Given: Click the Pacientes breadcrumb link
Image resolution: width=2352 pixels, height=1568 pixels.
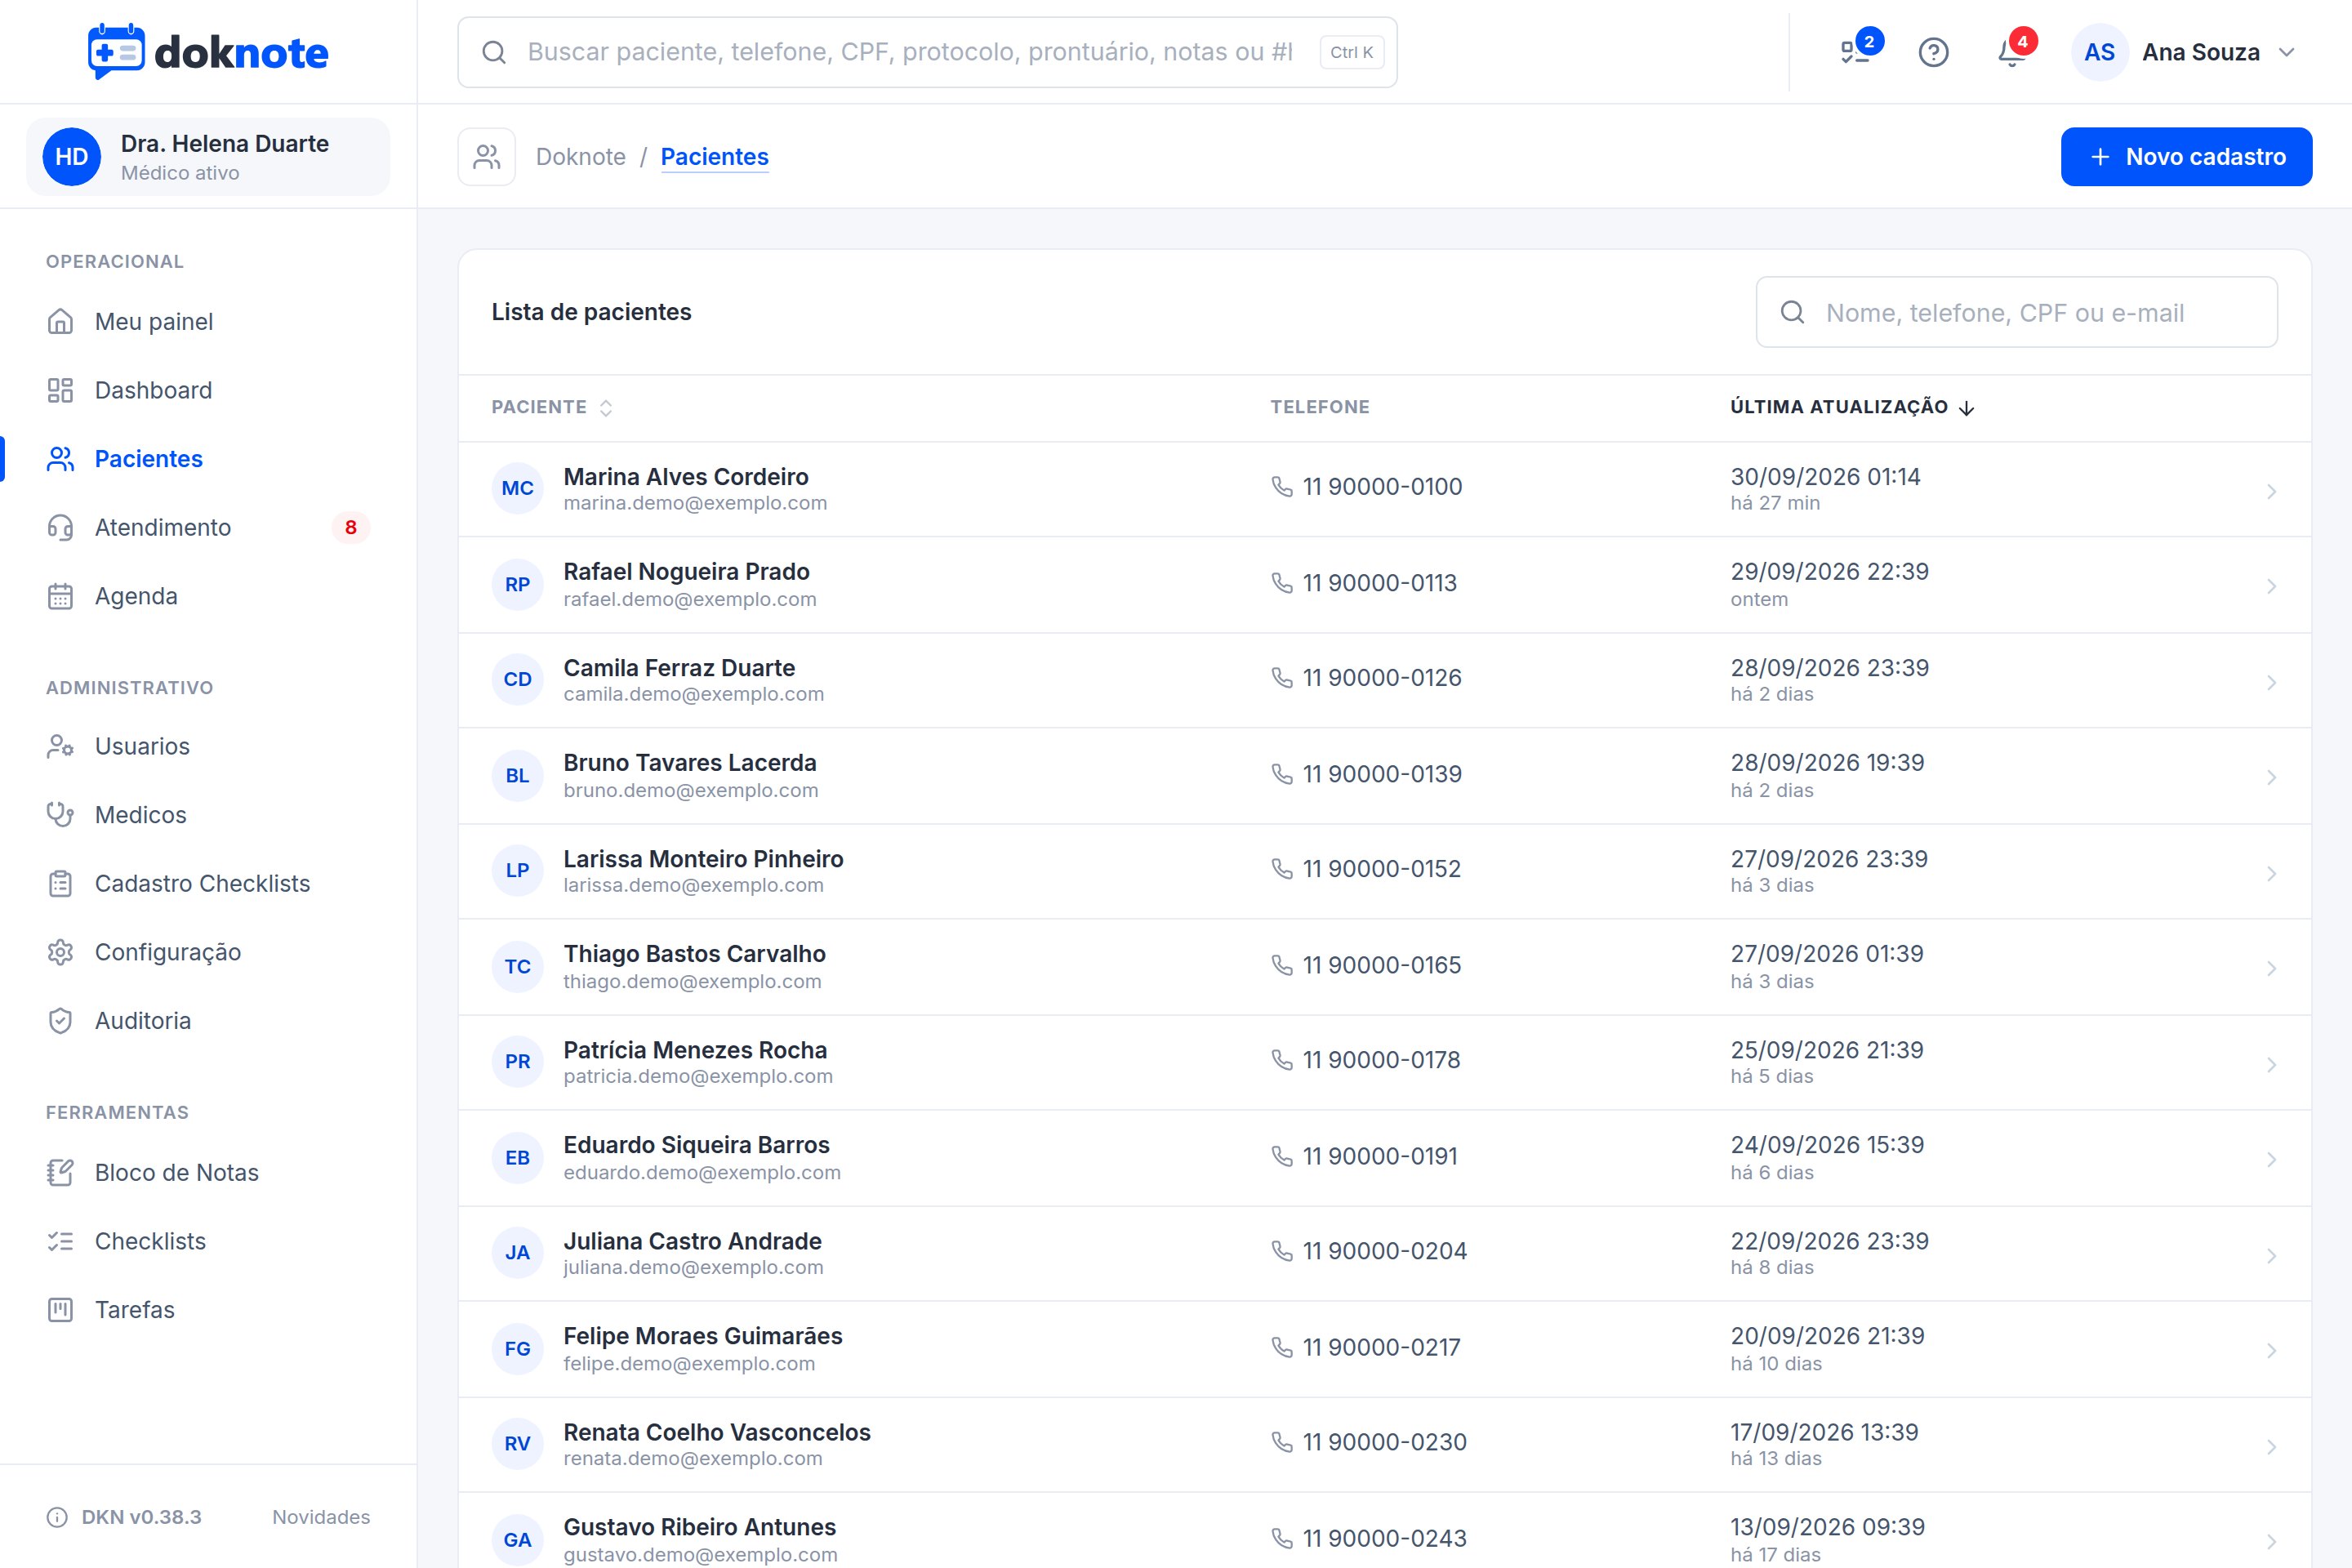Looking at the screenshot, I should coord(714,157).
